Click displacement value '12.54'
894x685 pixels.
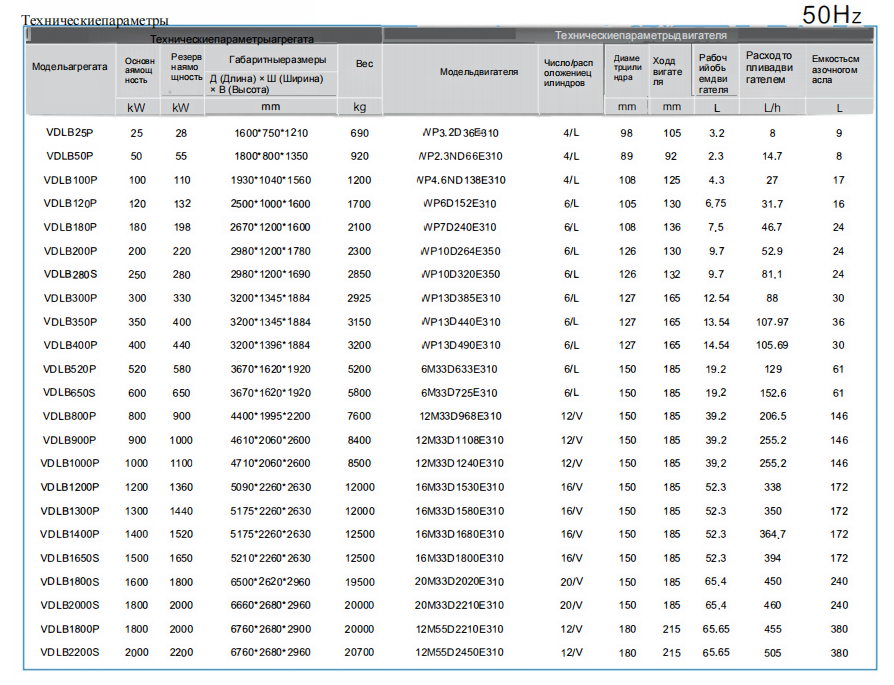[716, 298]
